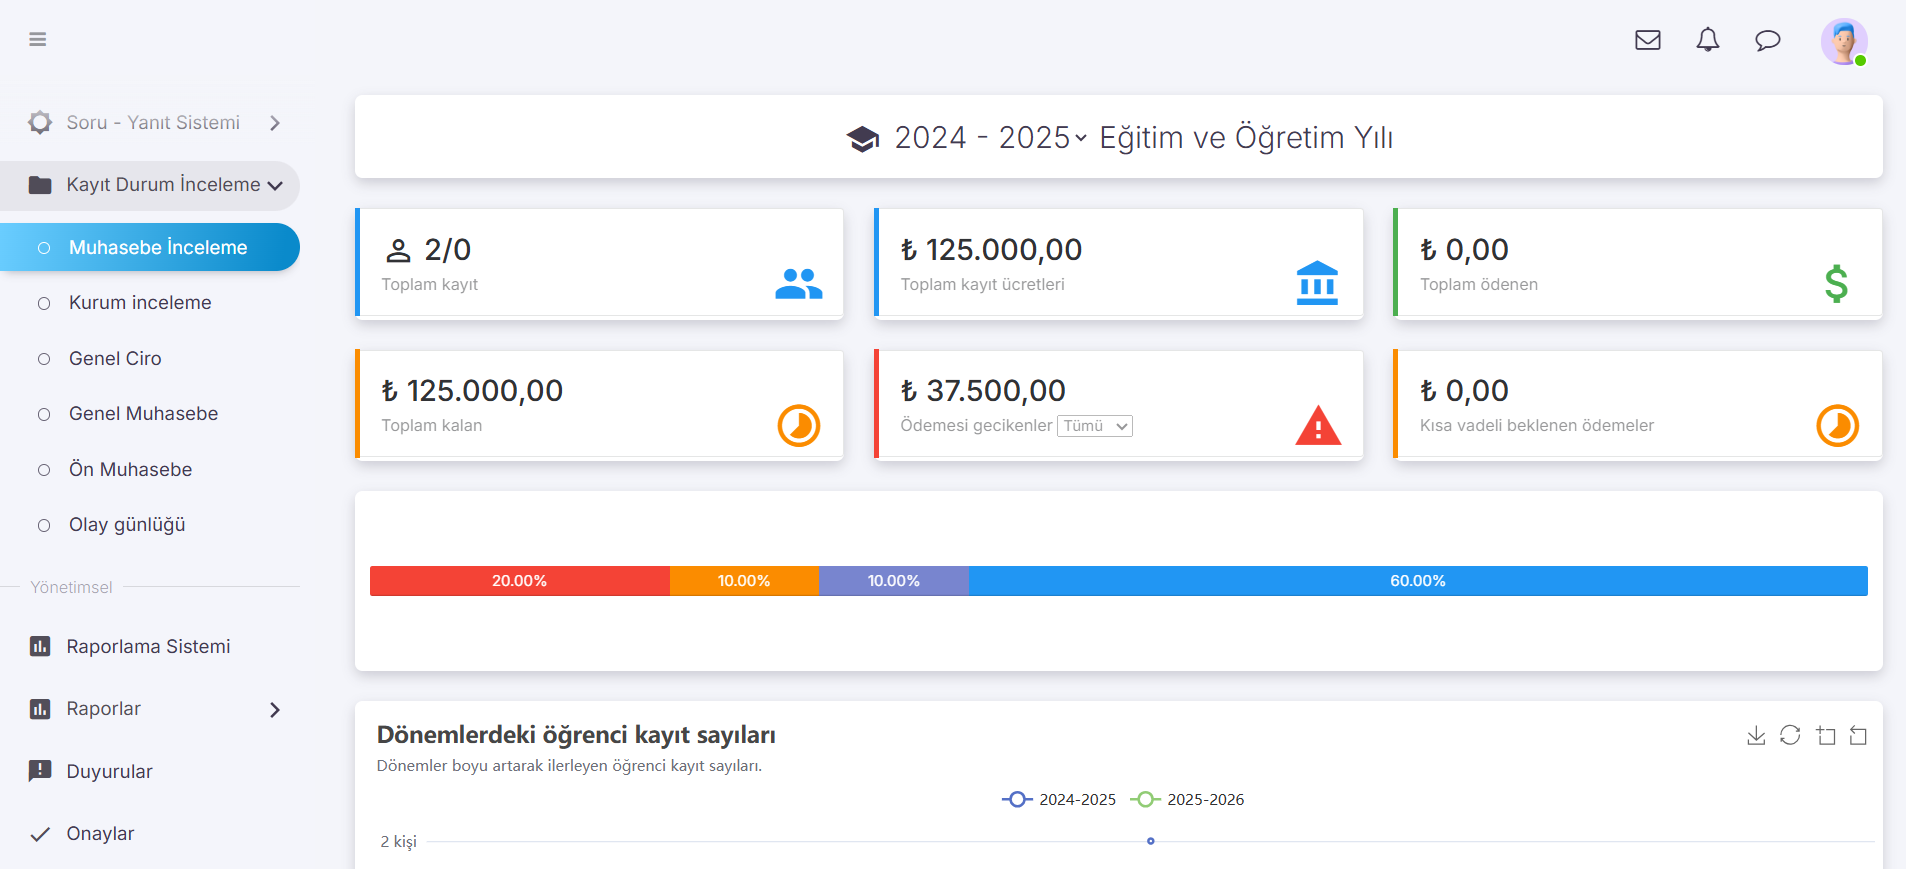Click the ₺ 125.000,00 Toplam kalan value
Screen dimensions: 1906x869
click(472, 391)
